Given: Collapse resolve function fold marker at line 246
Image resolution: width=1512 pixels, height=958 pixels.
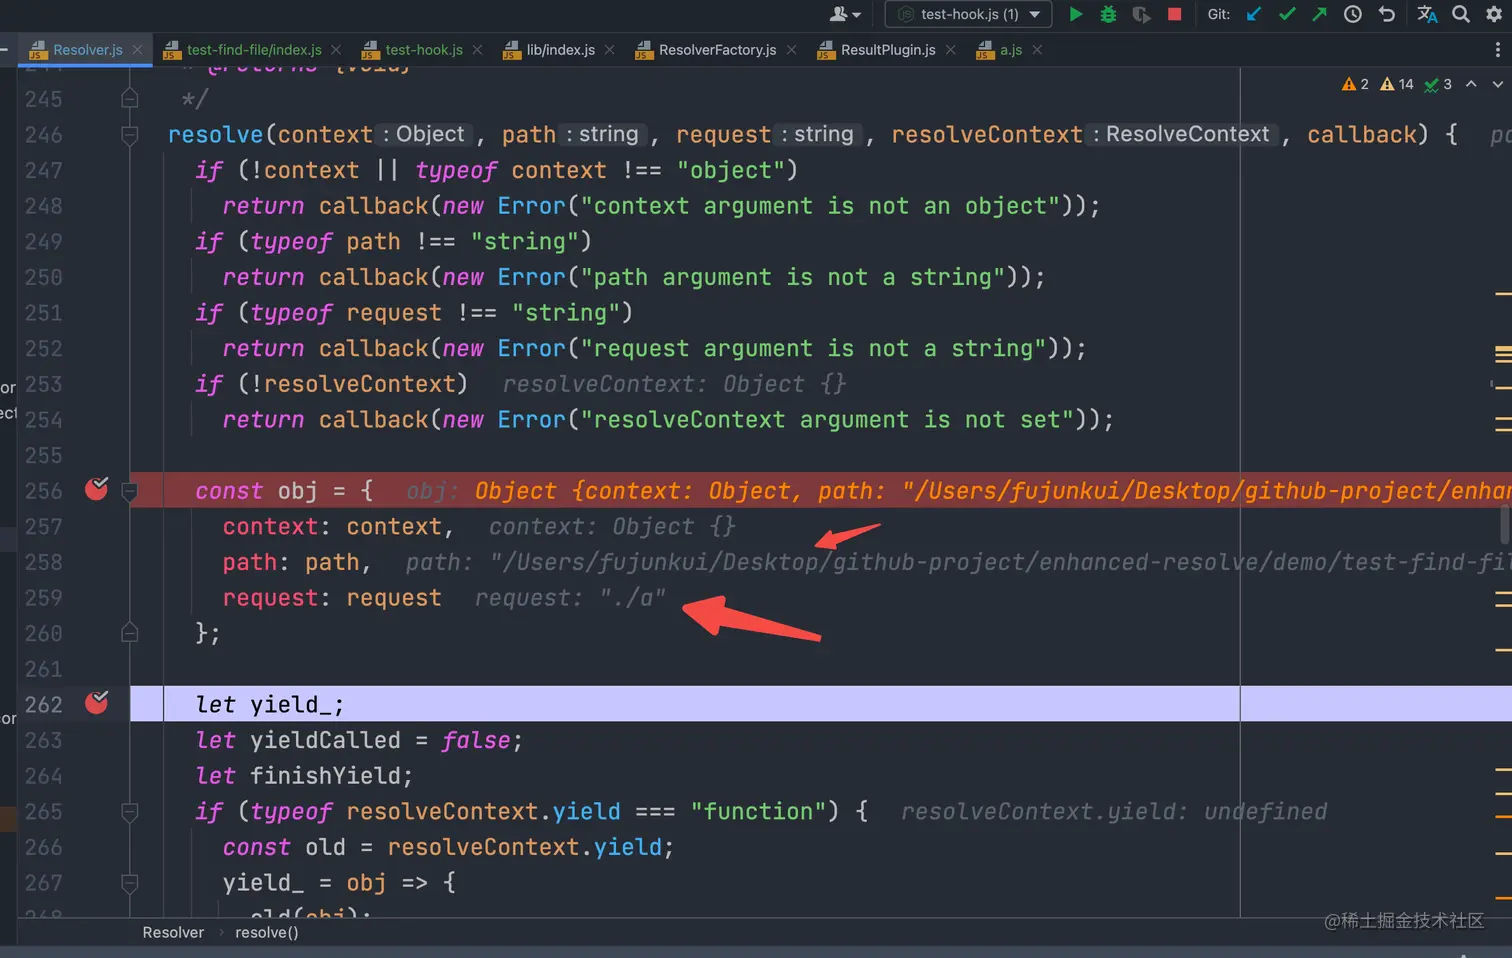Looking at the screenshot, I should 130,135.
